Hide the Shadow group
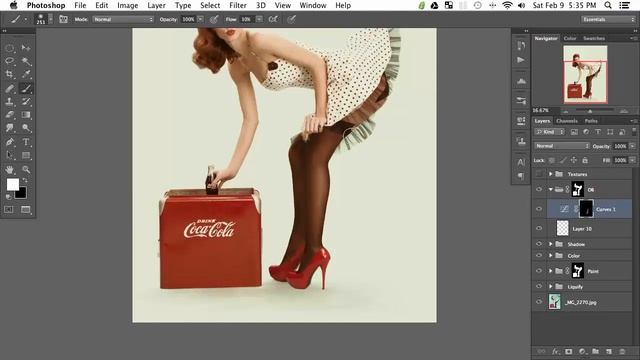The image size is (640, 360). tap(539, 244)
